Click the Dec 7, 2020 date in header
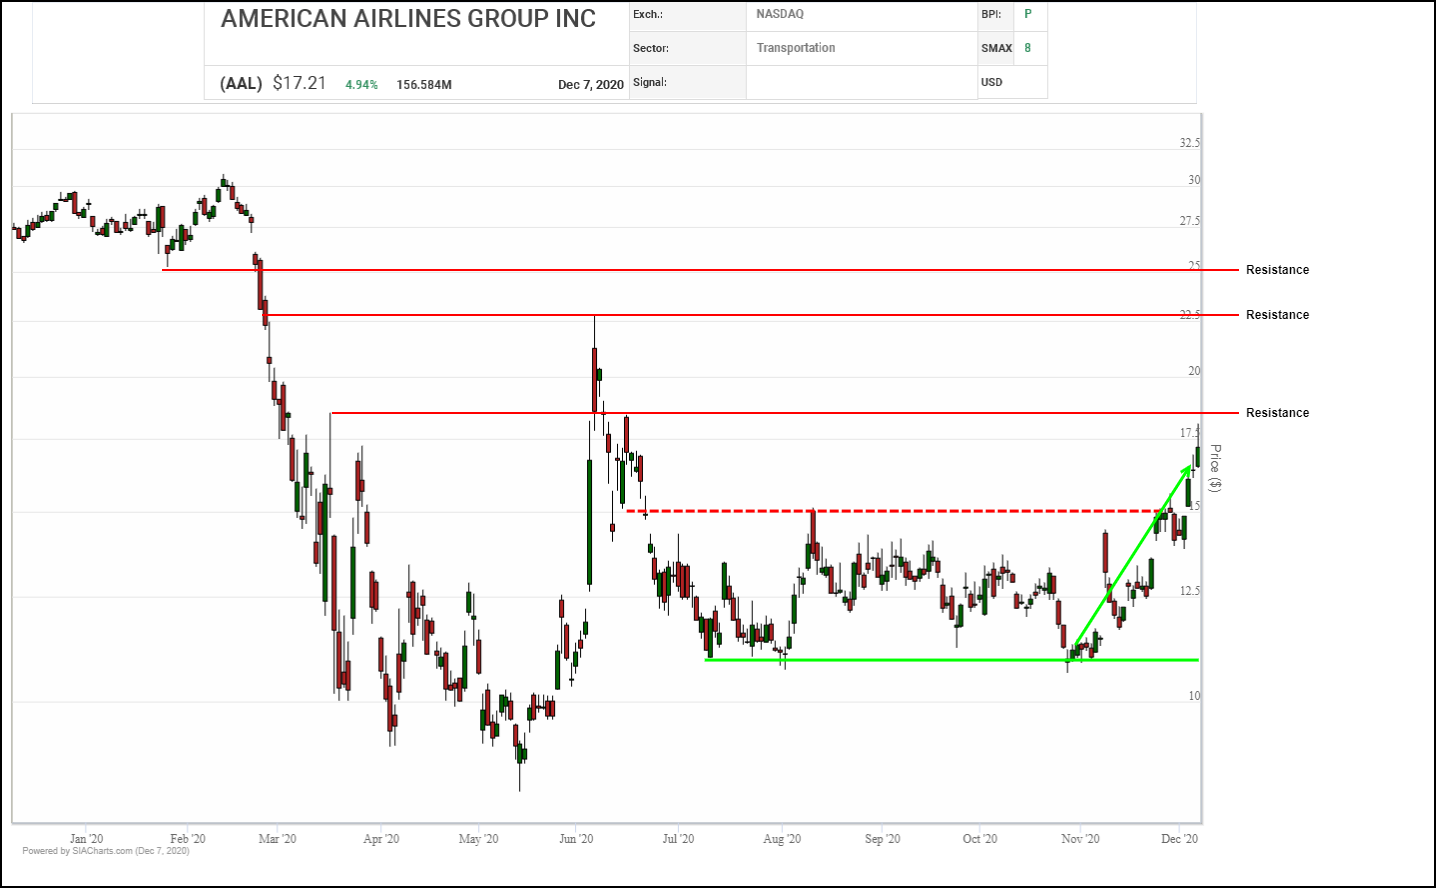1436x888 pixels. (590, 85)
